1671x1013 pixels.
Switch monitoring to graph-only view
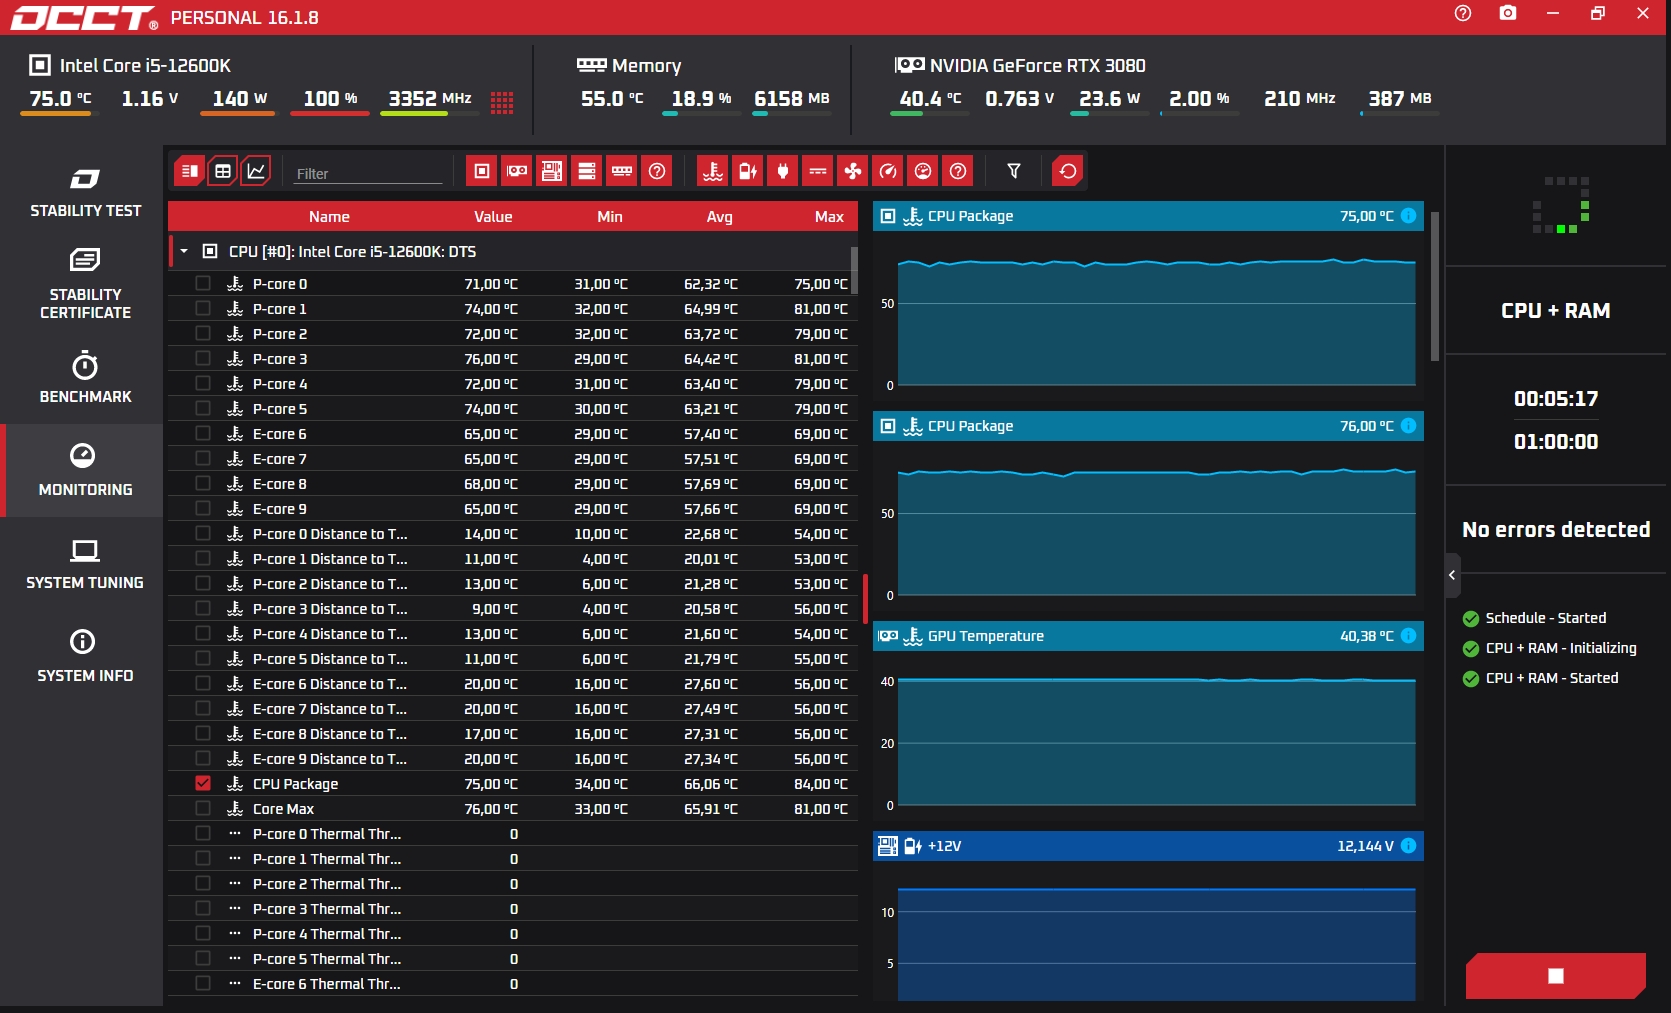tap(256, 171)
